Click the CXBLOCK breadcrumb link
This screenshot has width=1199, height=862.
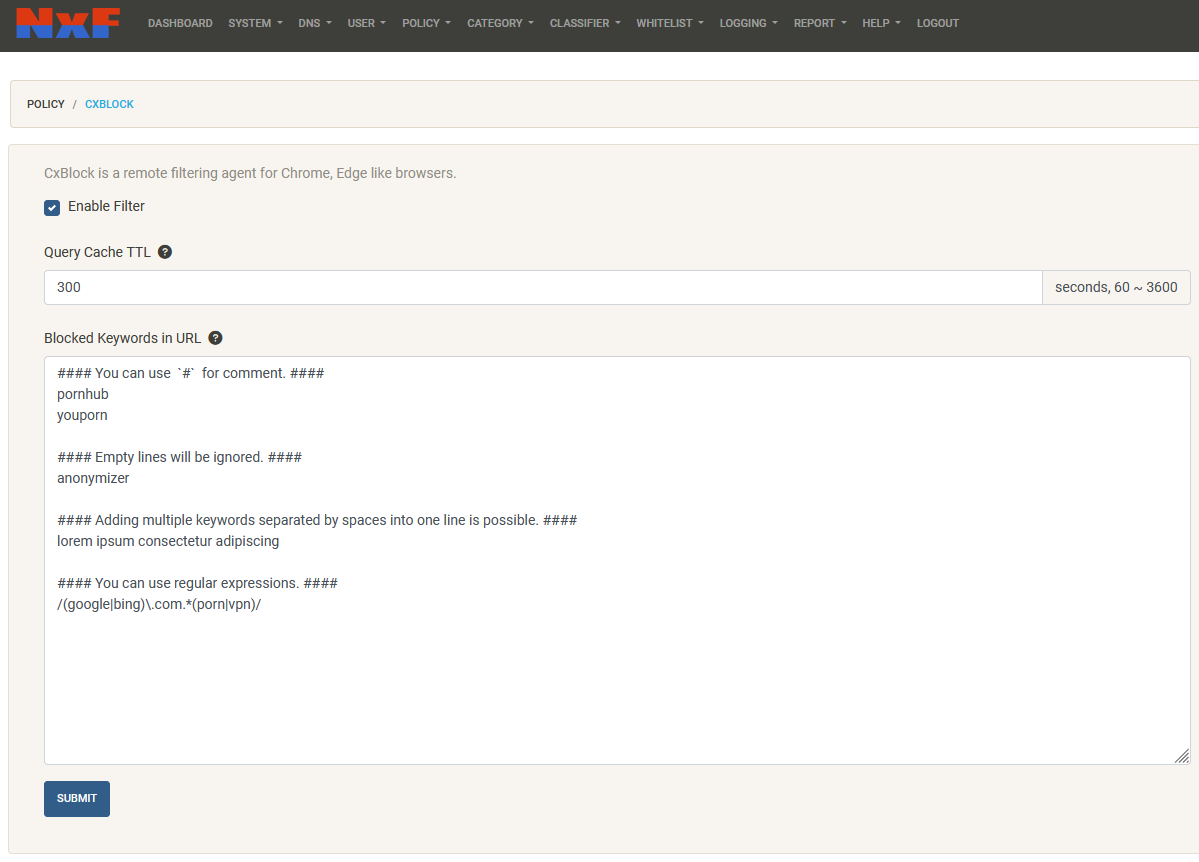point(109,104)
